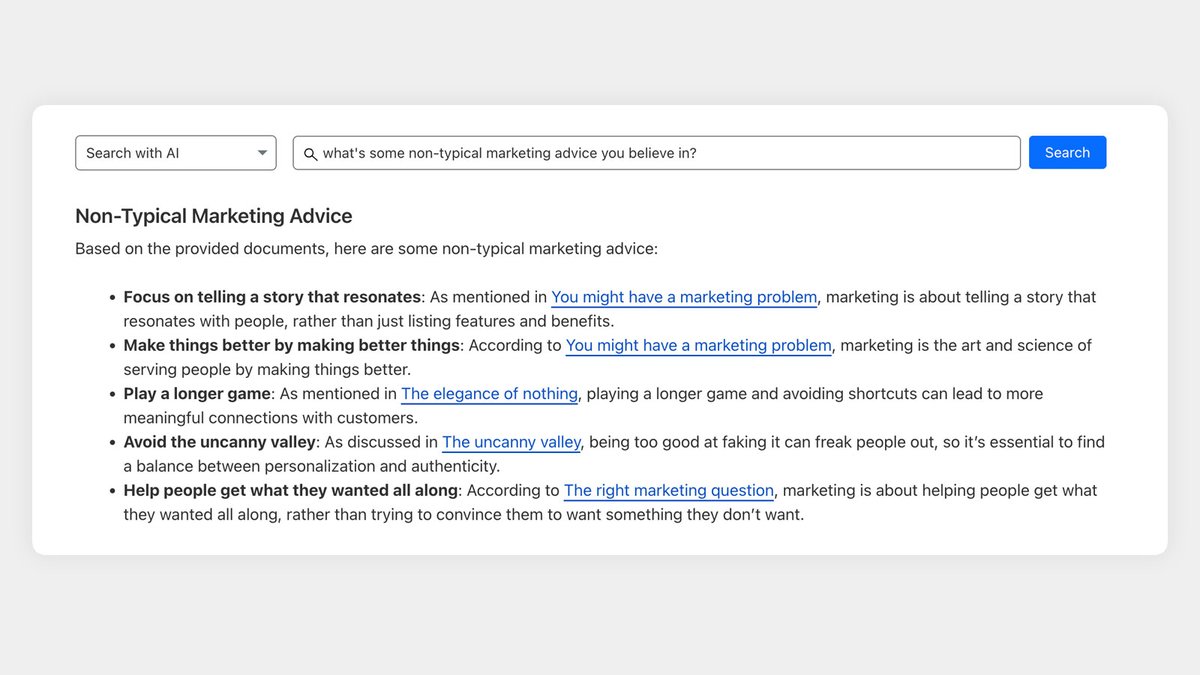The height and width of the screenshot is (675, 1200).
Task: Click the bold text Play a longer game
Action: coord(195,393)
